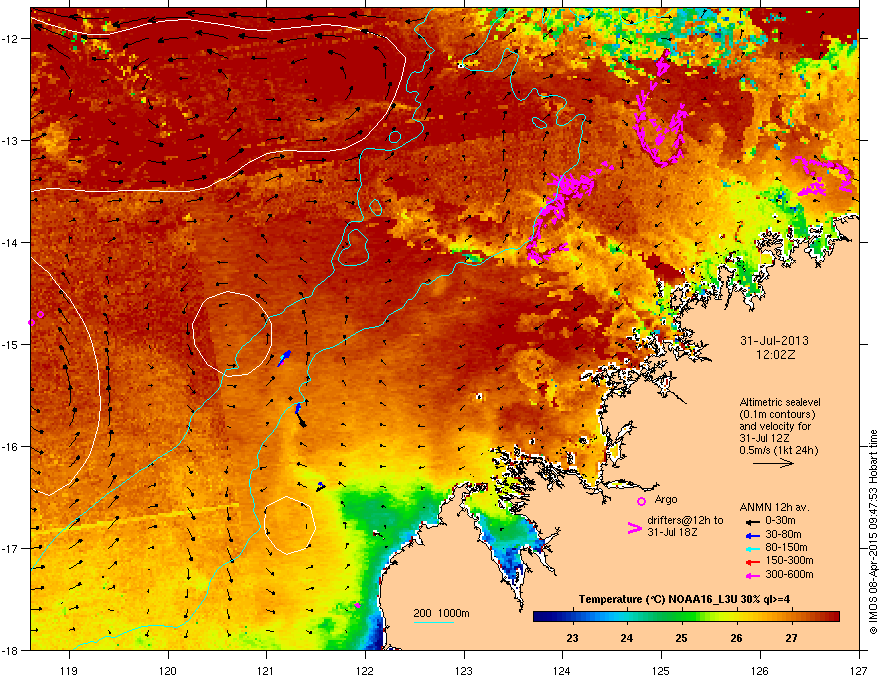Viewport: 880px width, 680px height.
Task: Click the date label 31-Jul-2013
Action: point(774,341)
